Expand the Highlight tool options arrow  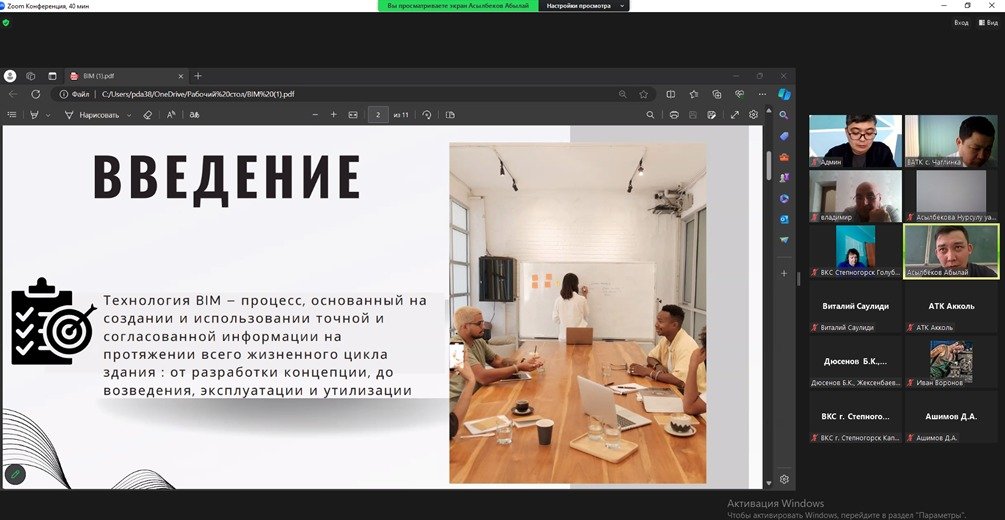click(x=48, y=115)
